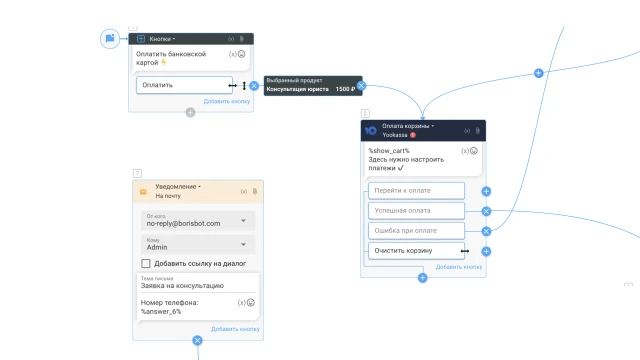Enable Добавить ссылку на диалог checkbox
Screen dimensions: 640x360
146,264
